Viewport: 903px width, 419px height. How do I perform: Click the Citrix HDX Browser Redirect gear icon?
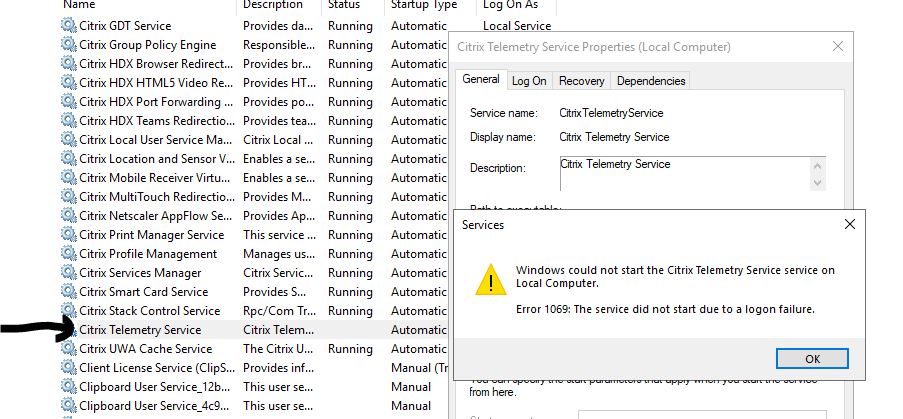69,64
